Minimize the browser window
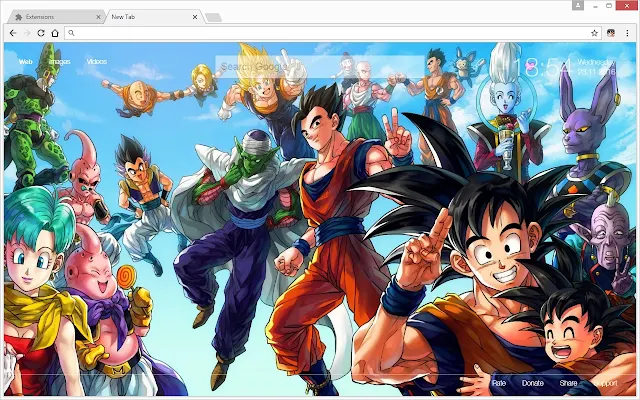This screenshot has width=640, height=400. tap(596, 6)
